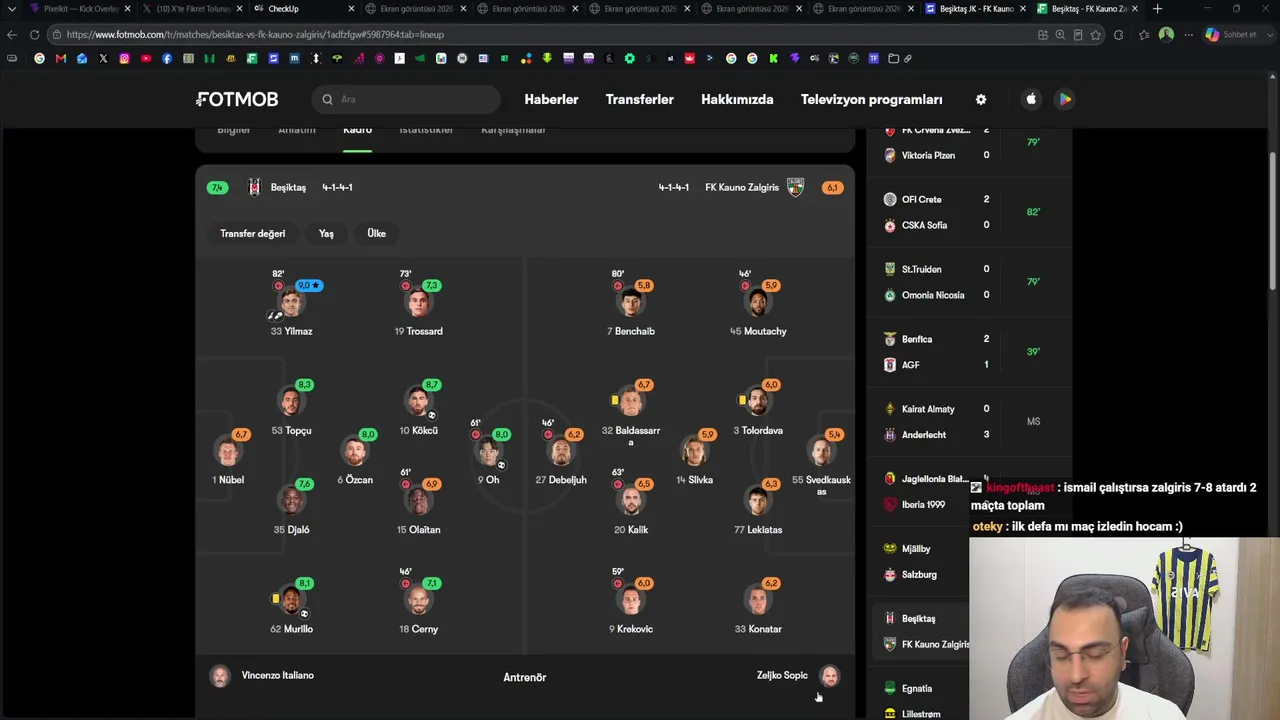1280x720 pixels.
Task: Click the OFI Crete team crest
Action: point(890,199)
